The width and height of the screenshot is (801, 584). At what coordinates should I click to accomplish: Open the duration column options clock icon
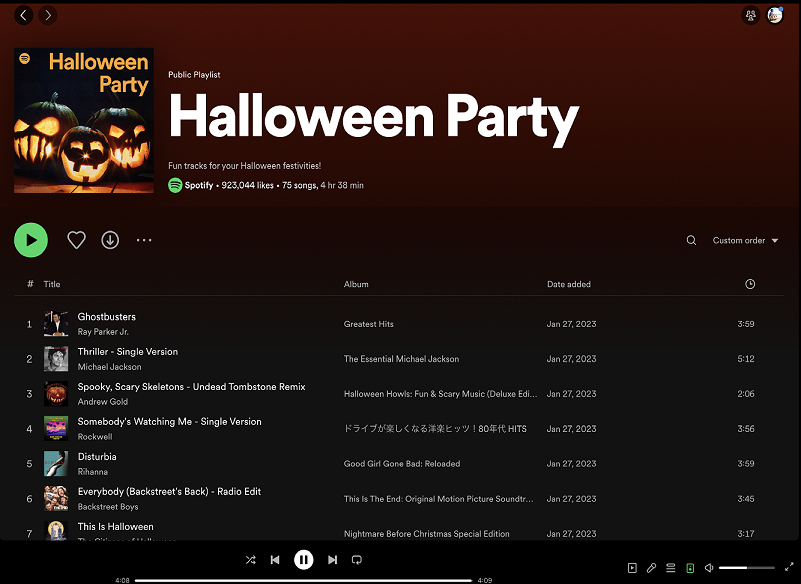750,284
